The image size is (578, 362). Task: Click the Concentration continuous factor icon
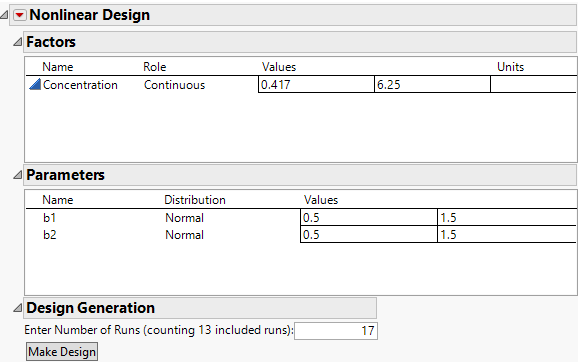[35, 85]
